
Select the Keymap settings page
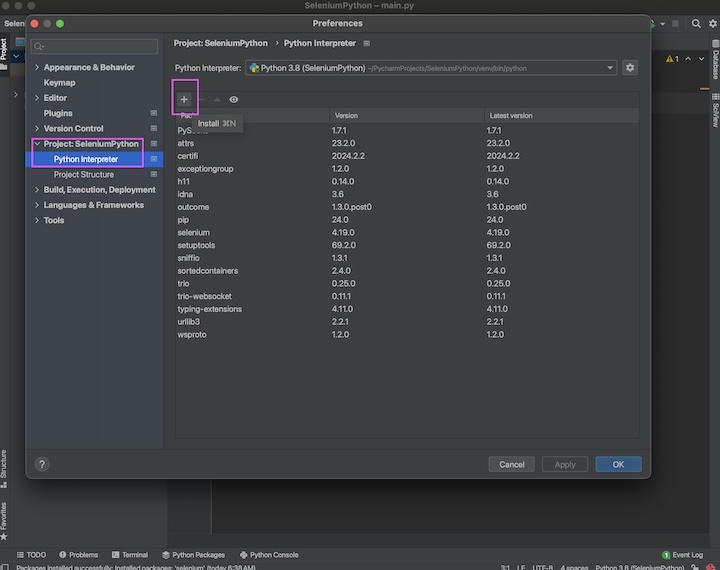[59, 83]
